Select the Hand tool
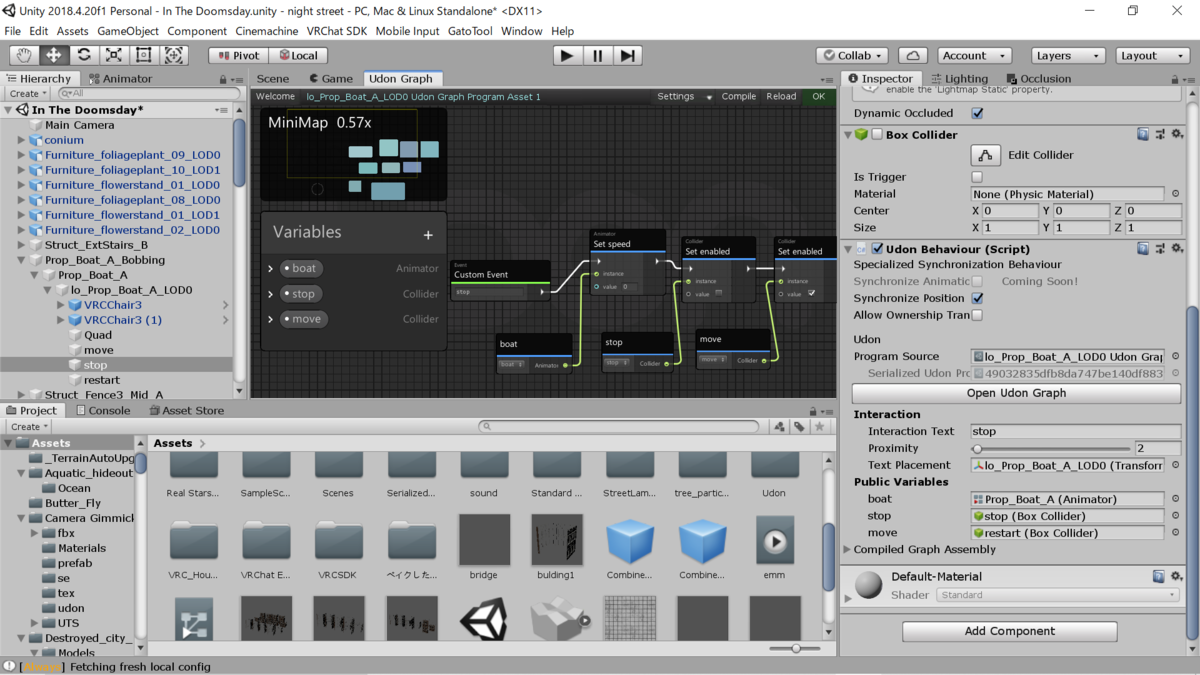 (24, 56)
